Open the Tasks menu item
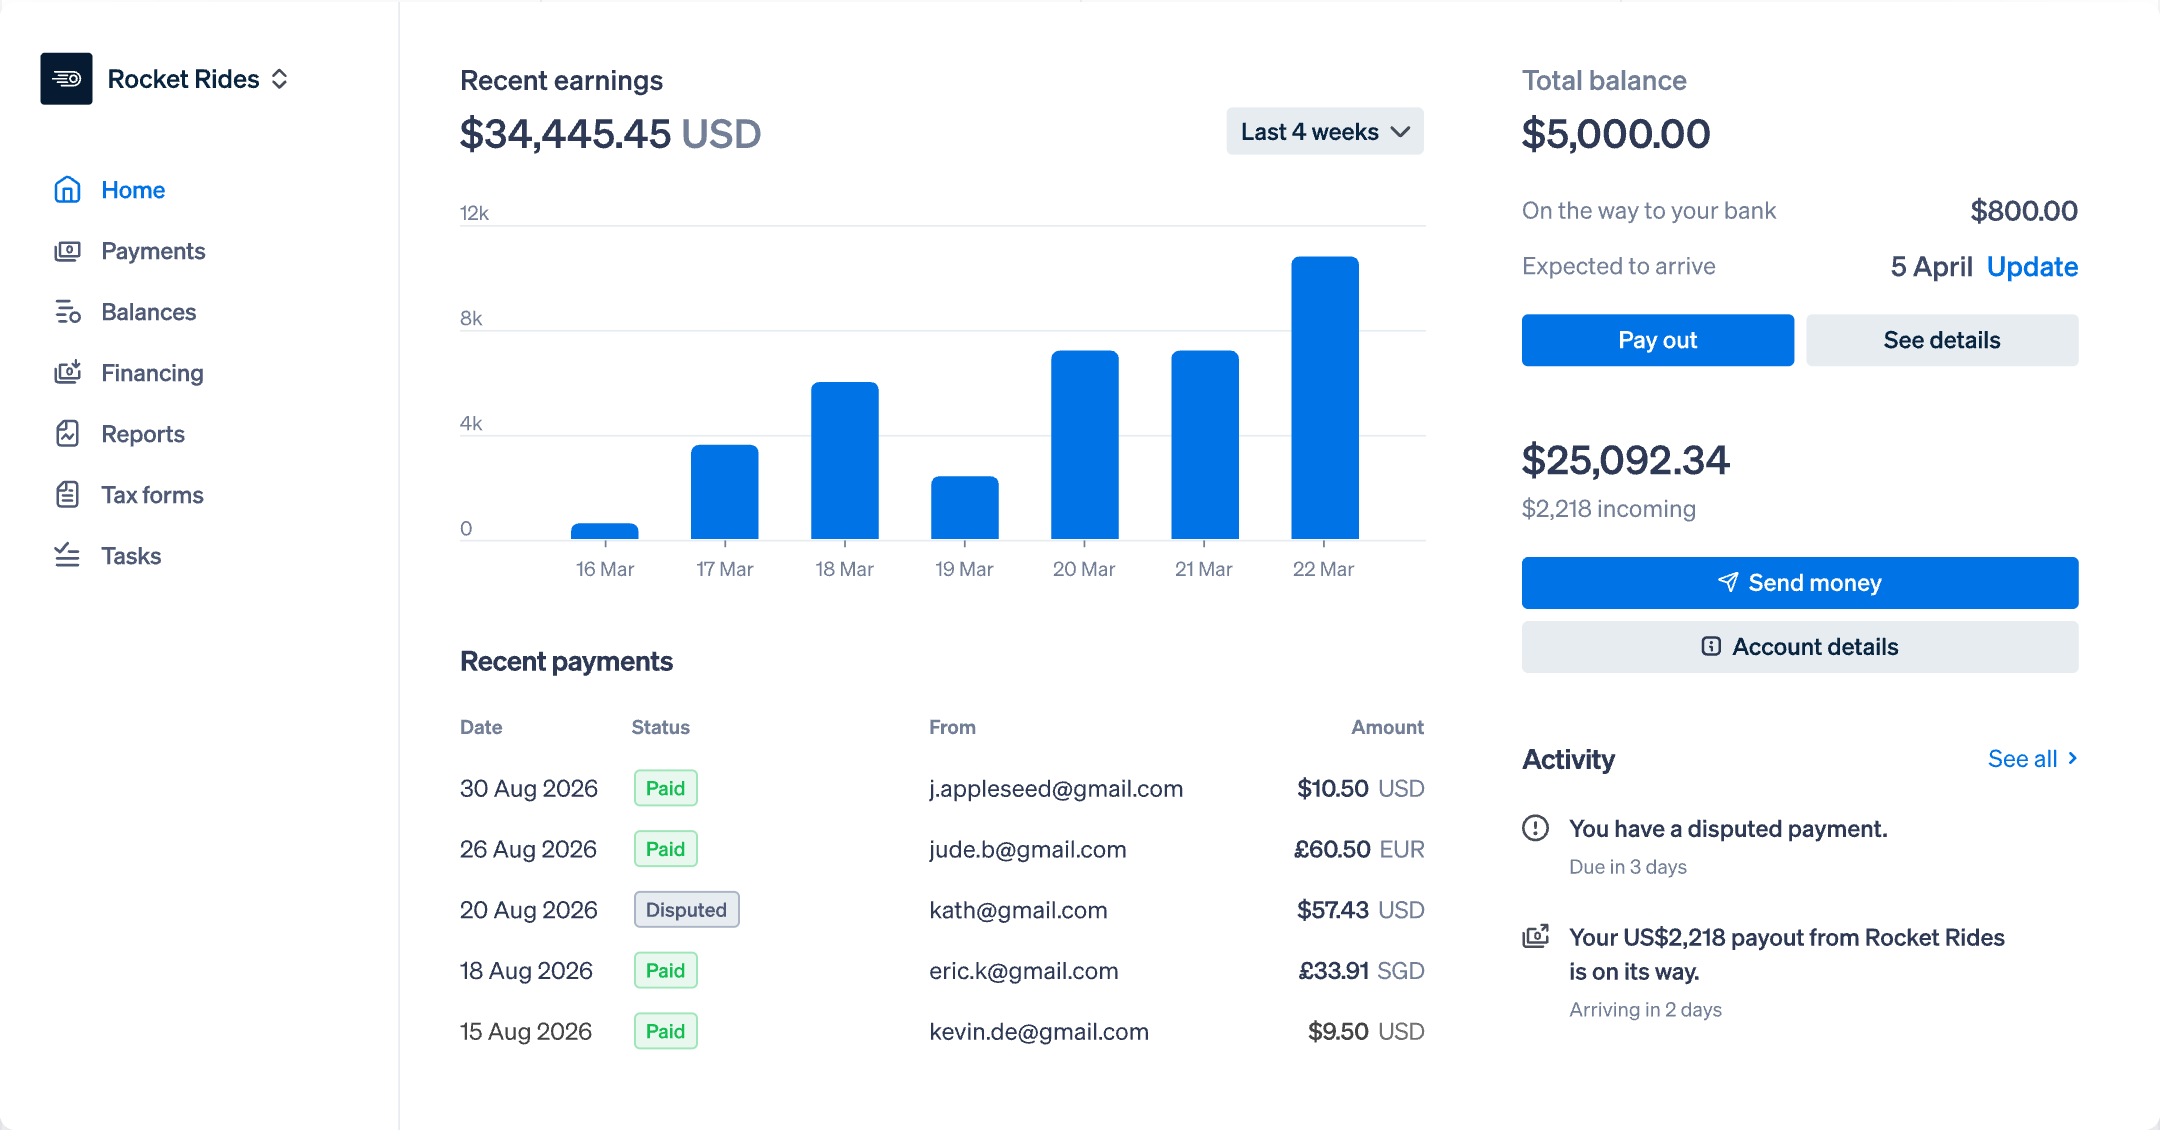Screen dimensions: 2160x1130 pos(131,556)
